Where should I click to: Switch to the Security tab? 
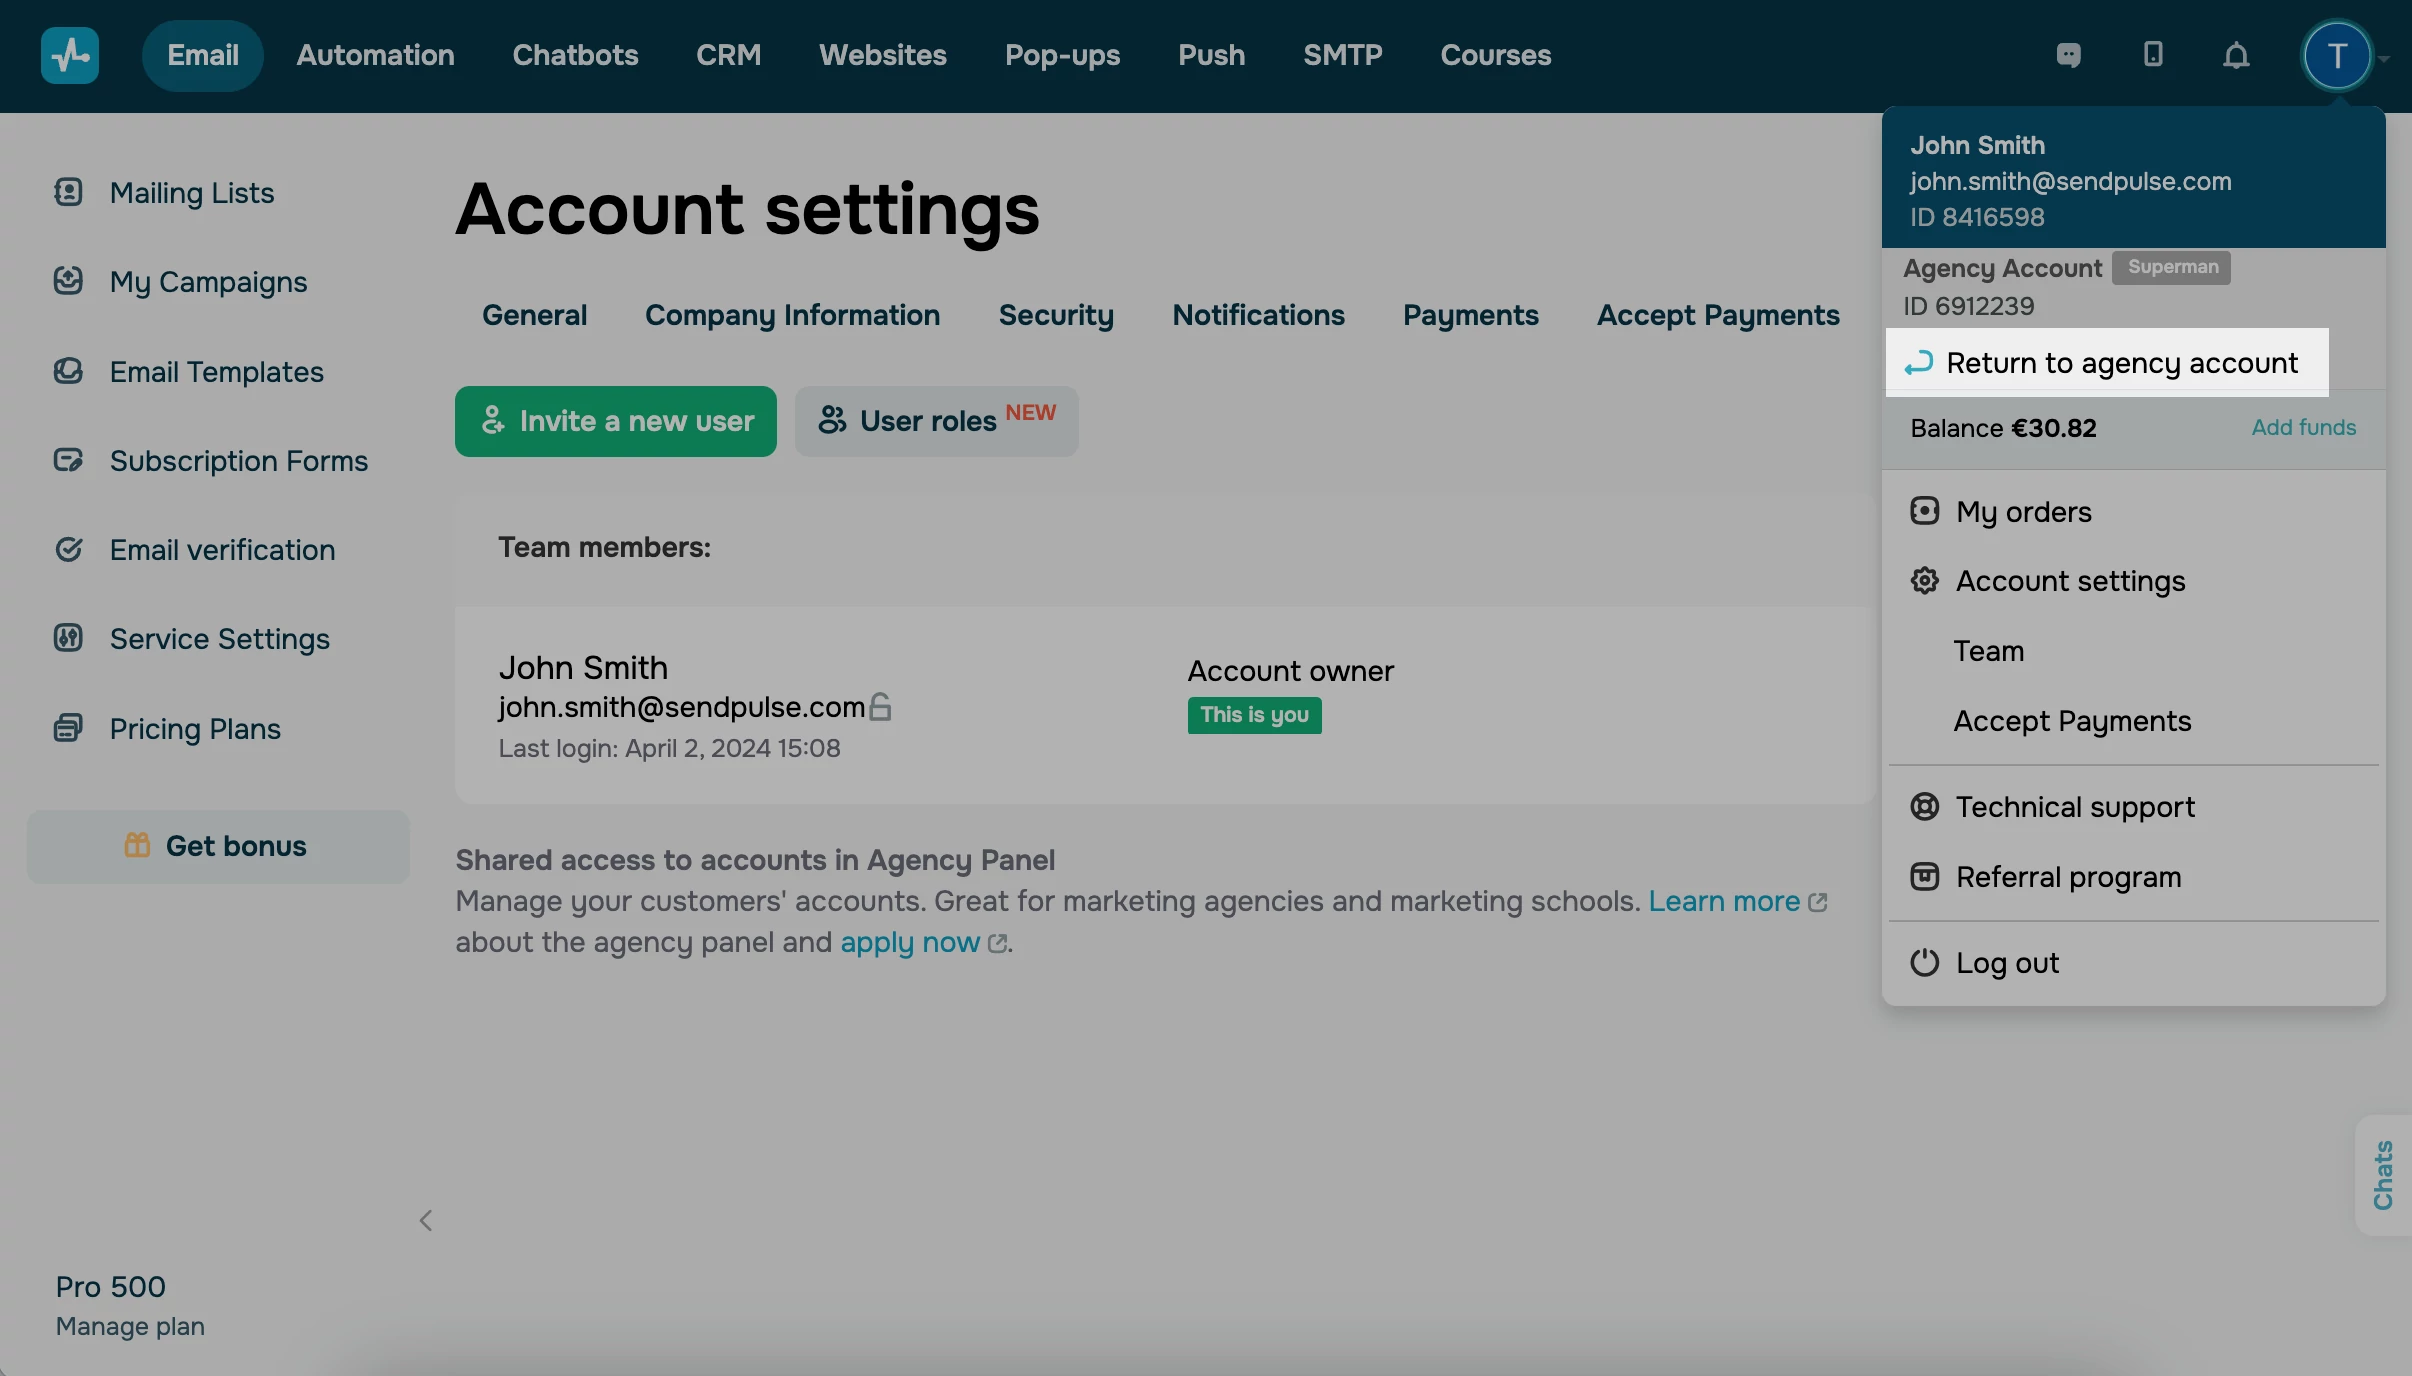tap(1056, 315)
